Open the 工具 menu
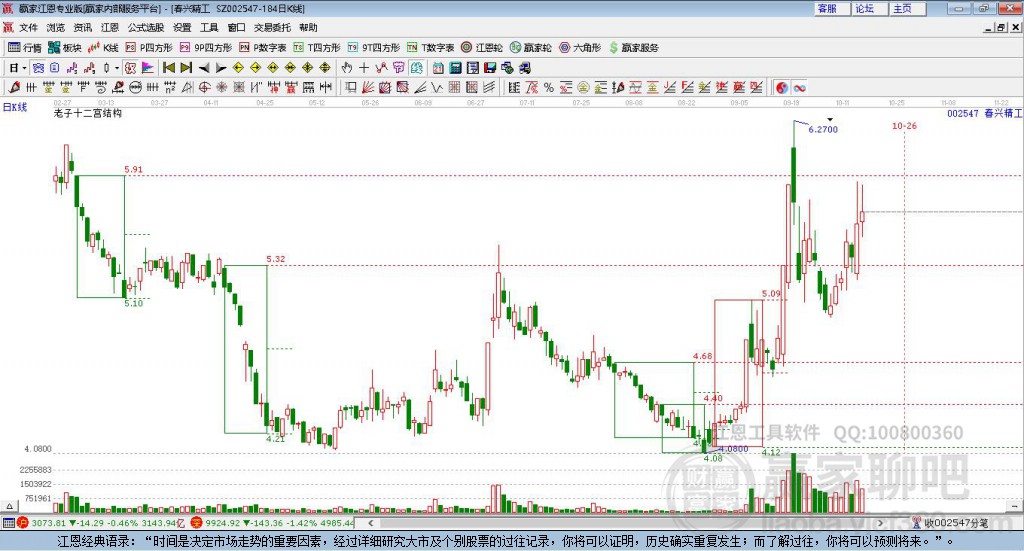Image resolution: width=1024 pixels, height=551 pixels. pyautogui.click(x=209, y=27)
